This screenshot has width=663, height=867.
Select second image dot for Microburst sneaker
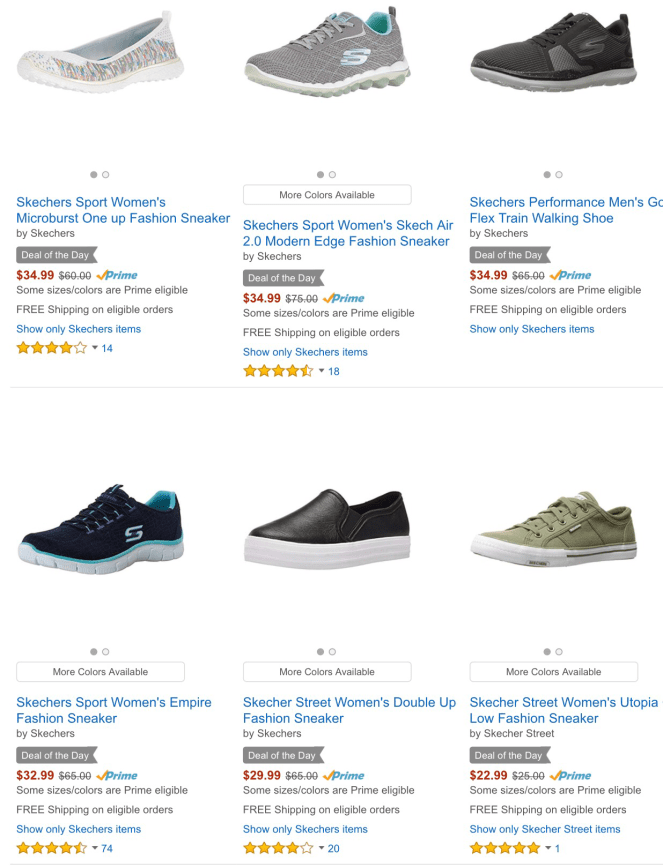[x=106, y=175]
